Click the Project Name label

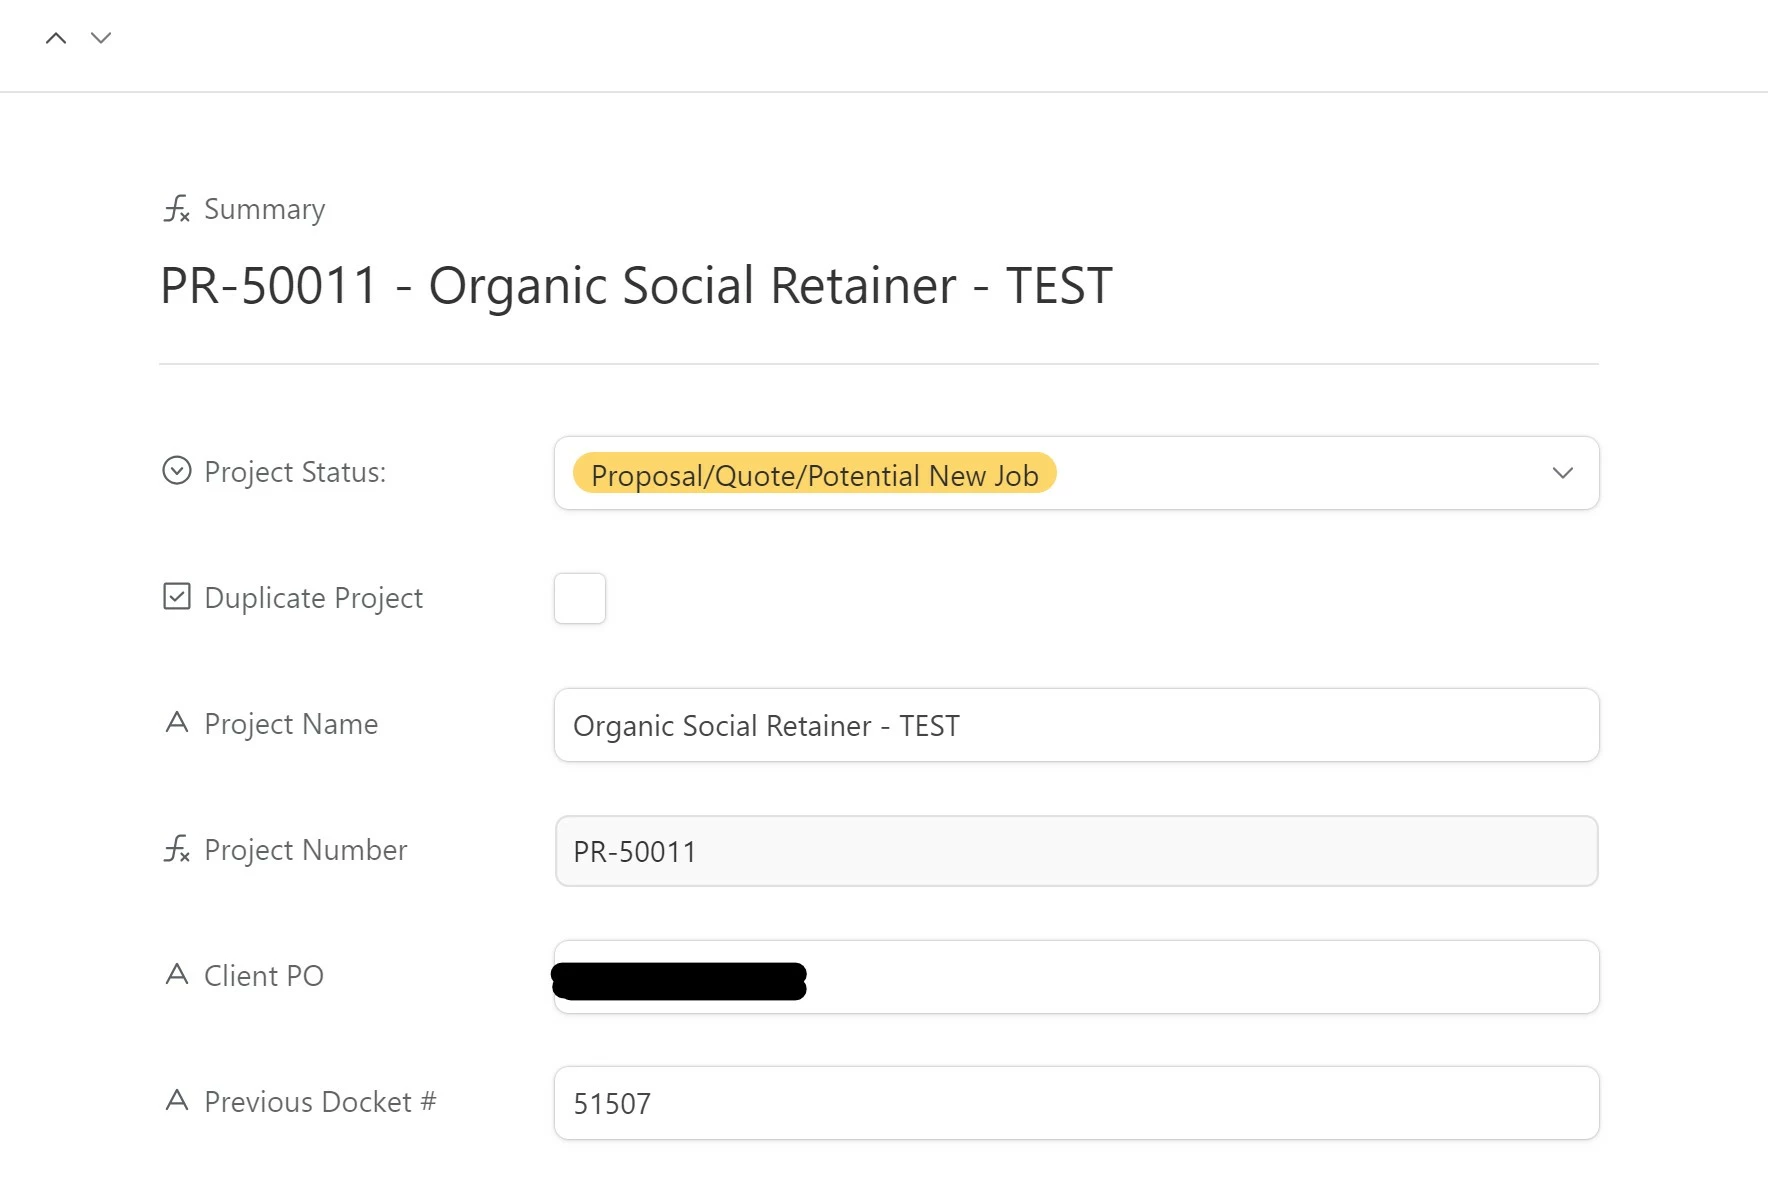pos(291,724)
